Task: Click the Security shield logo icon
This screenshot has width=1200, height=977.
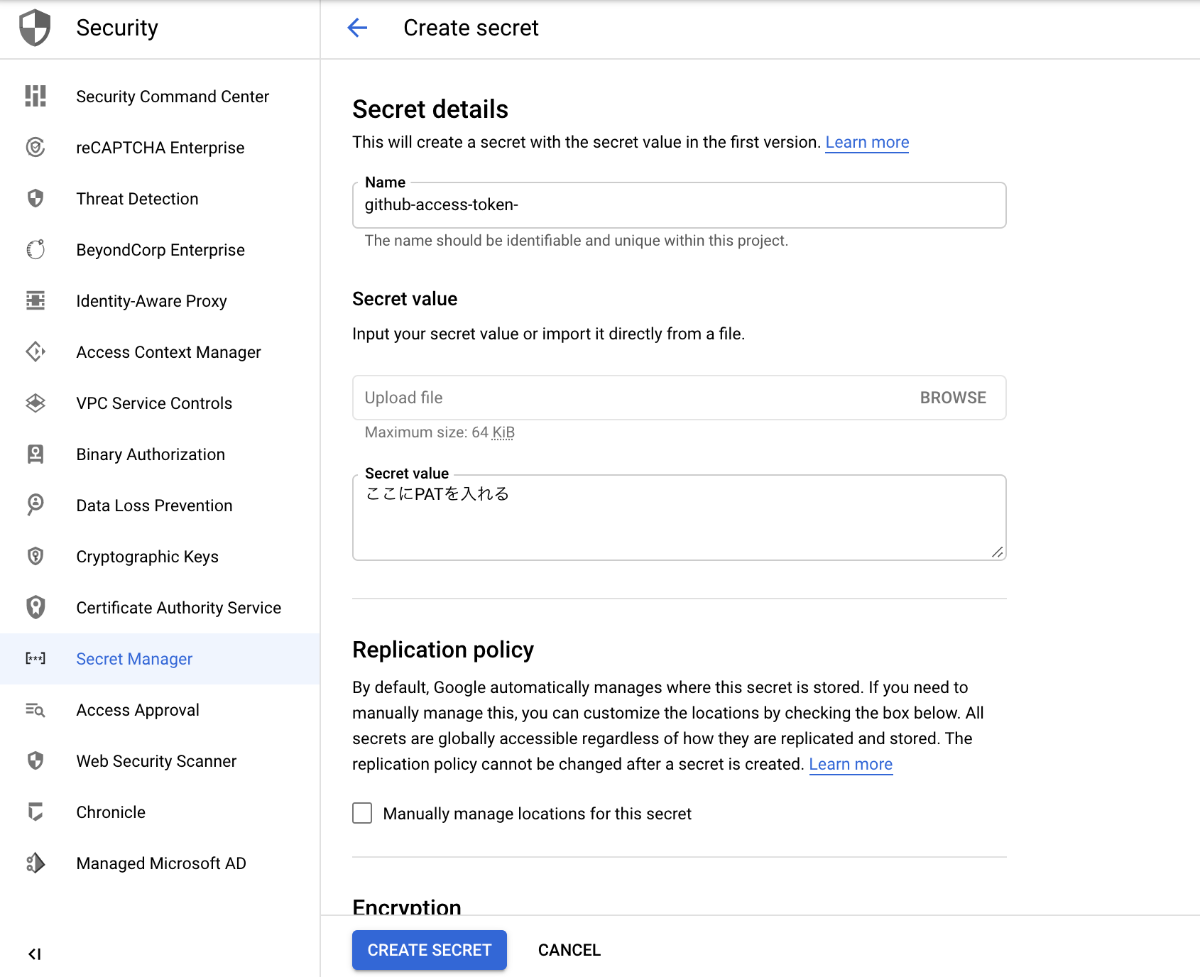Action: point(35,28)
